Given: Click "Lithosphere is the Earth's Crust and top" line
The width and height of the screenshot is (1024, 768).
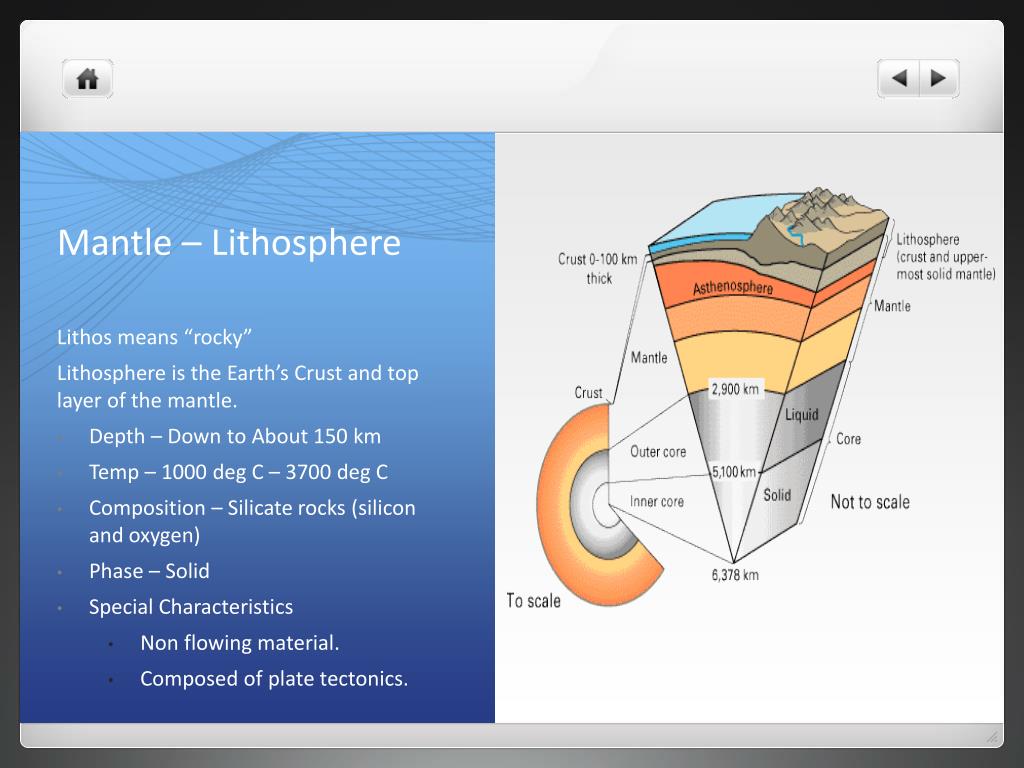Looking at the screenshot, I should tap(238, 373).
